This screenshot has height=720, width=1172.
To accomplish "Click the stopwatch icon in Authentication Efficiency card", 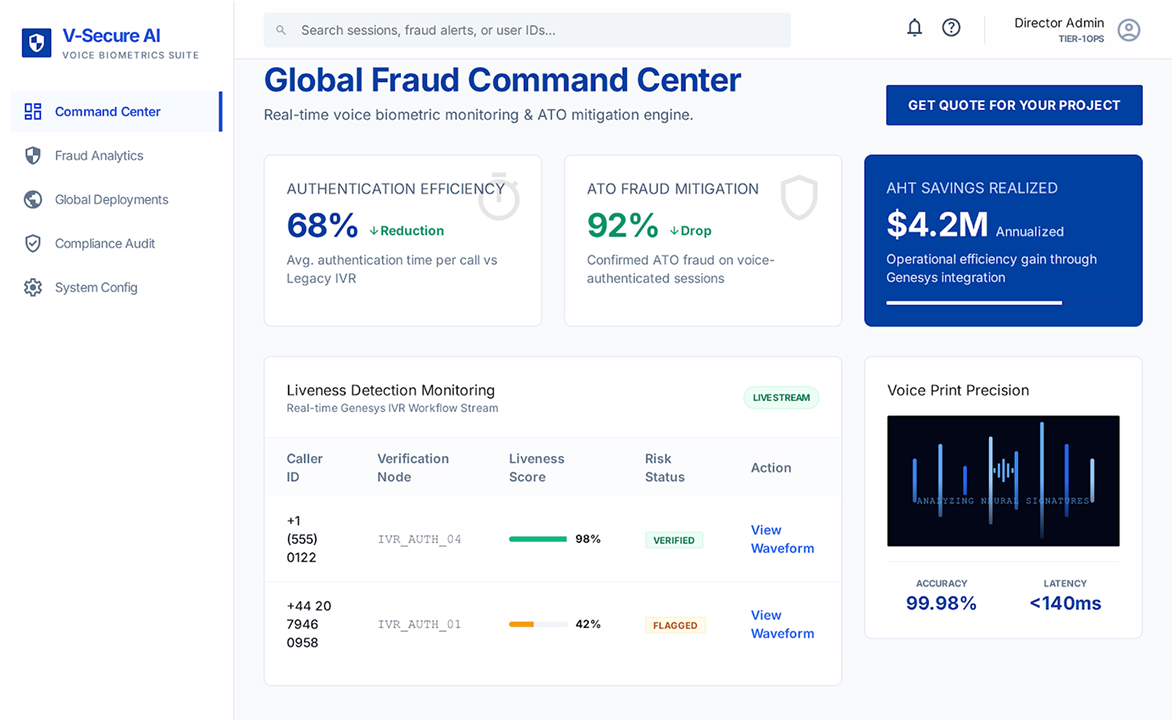I will pyautogui.click(x=499, y=197).
